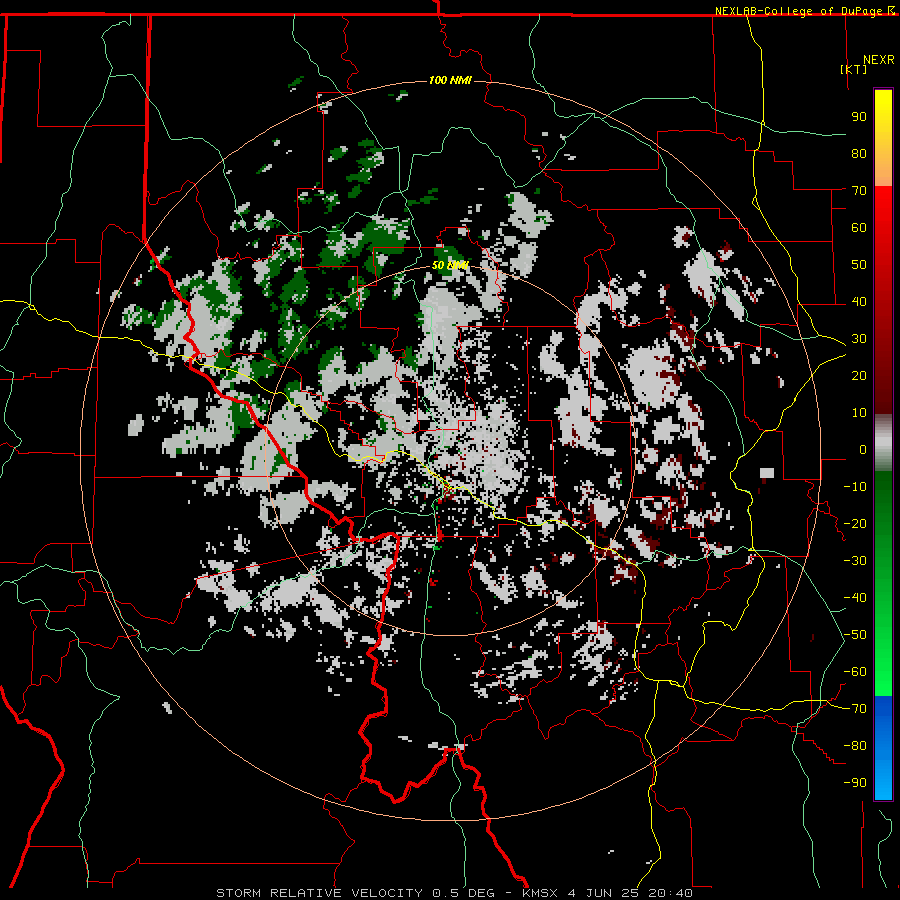Click the 50 value on velocity scale
900x900 pixels.
tap(859, 265)
